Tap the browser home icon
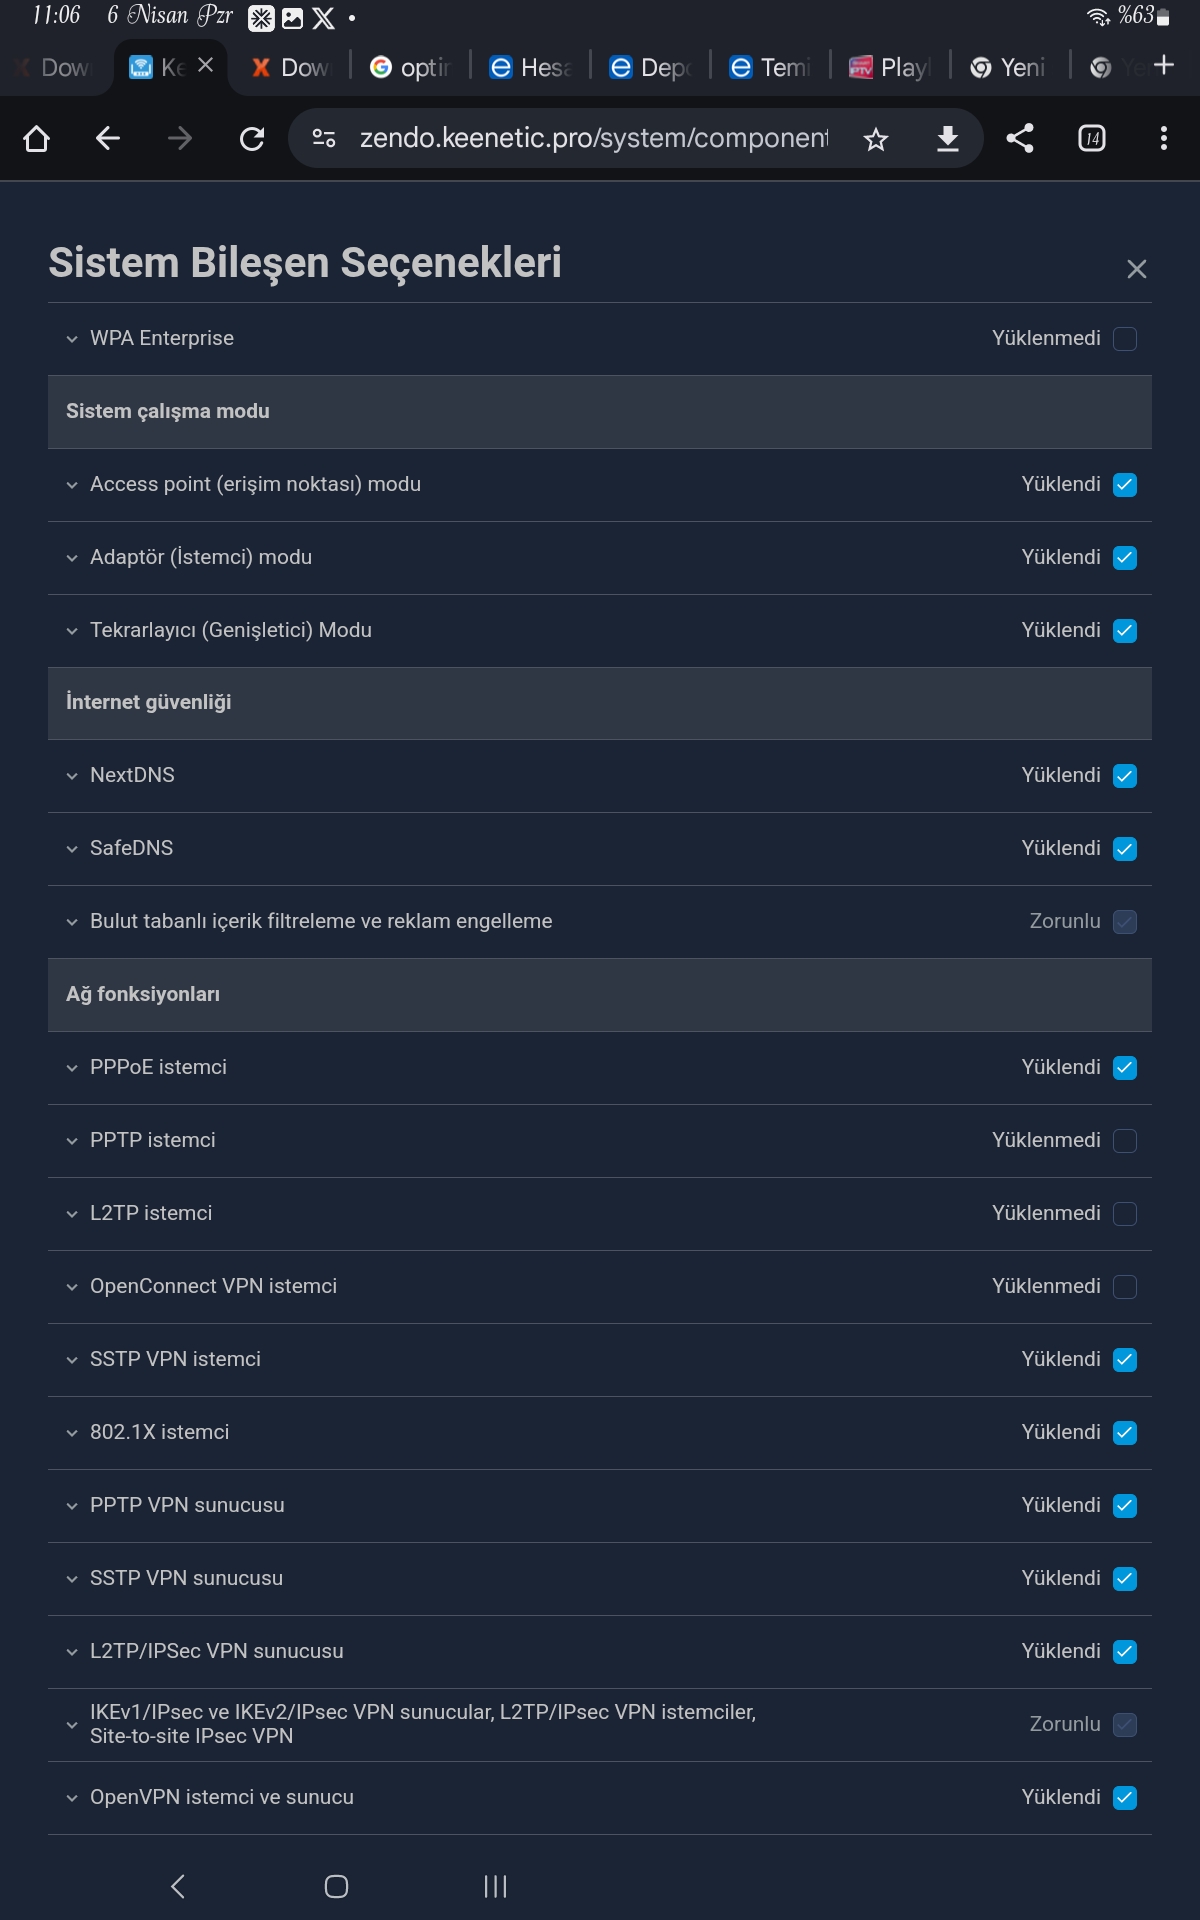Screen dimensions: 1200x1920 [x=37, y=138]
